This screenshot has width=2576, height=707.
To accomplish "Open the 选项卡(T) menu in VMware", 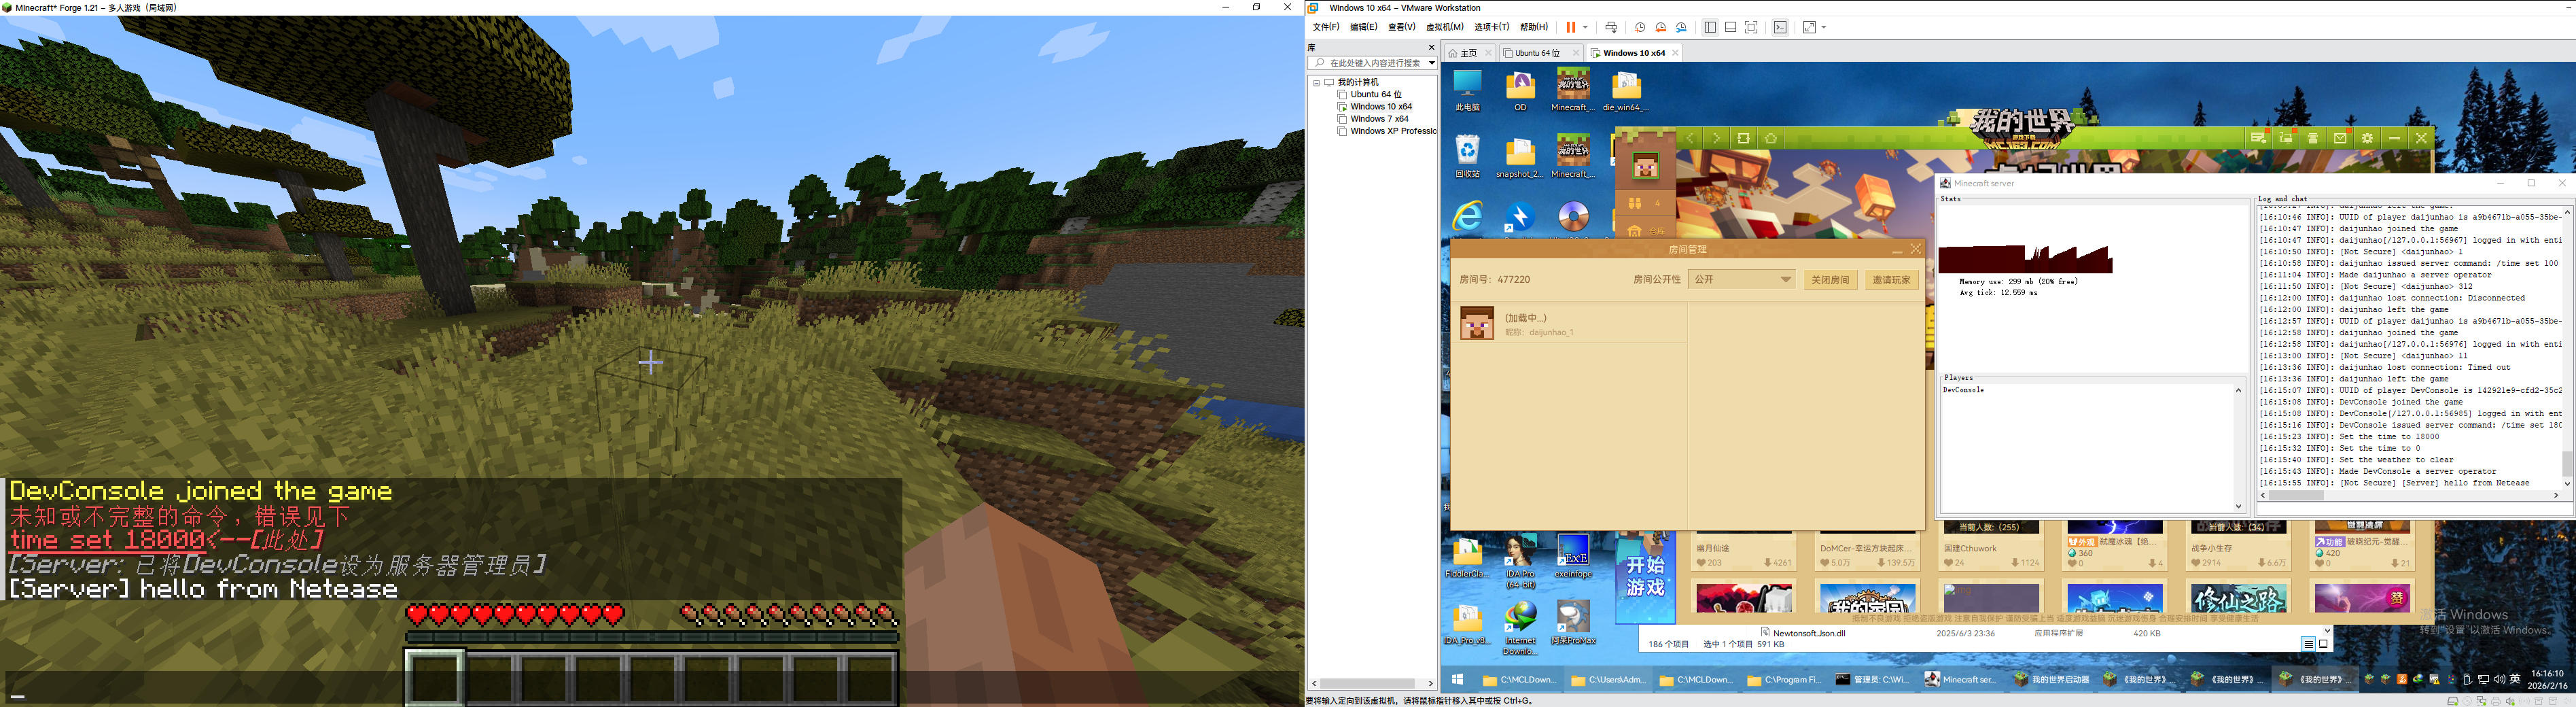I will coord(1491,27).
